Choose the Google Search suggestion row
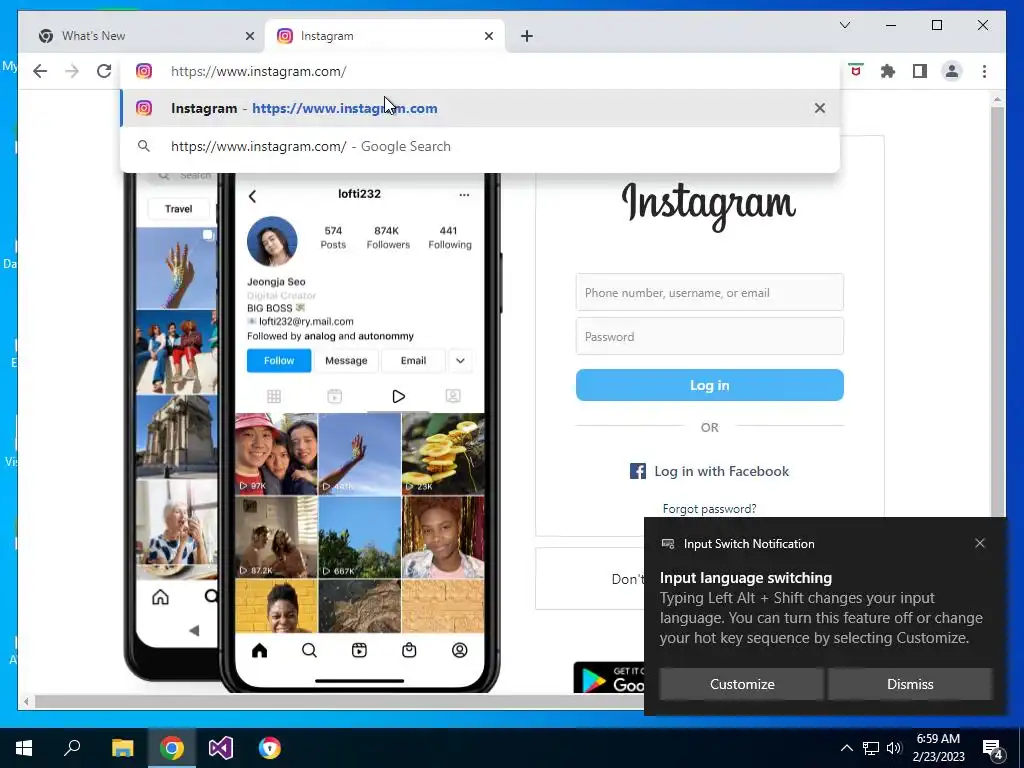 [480, 146]
